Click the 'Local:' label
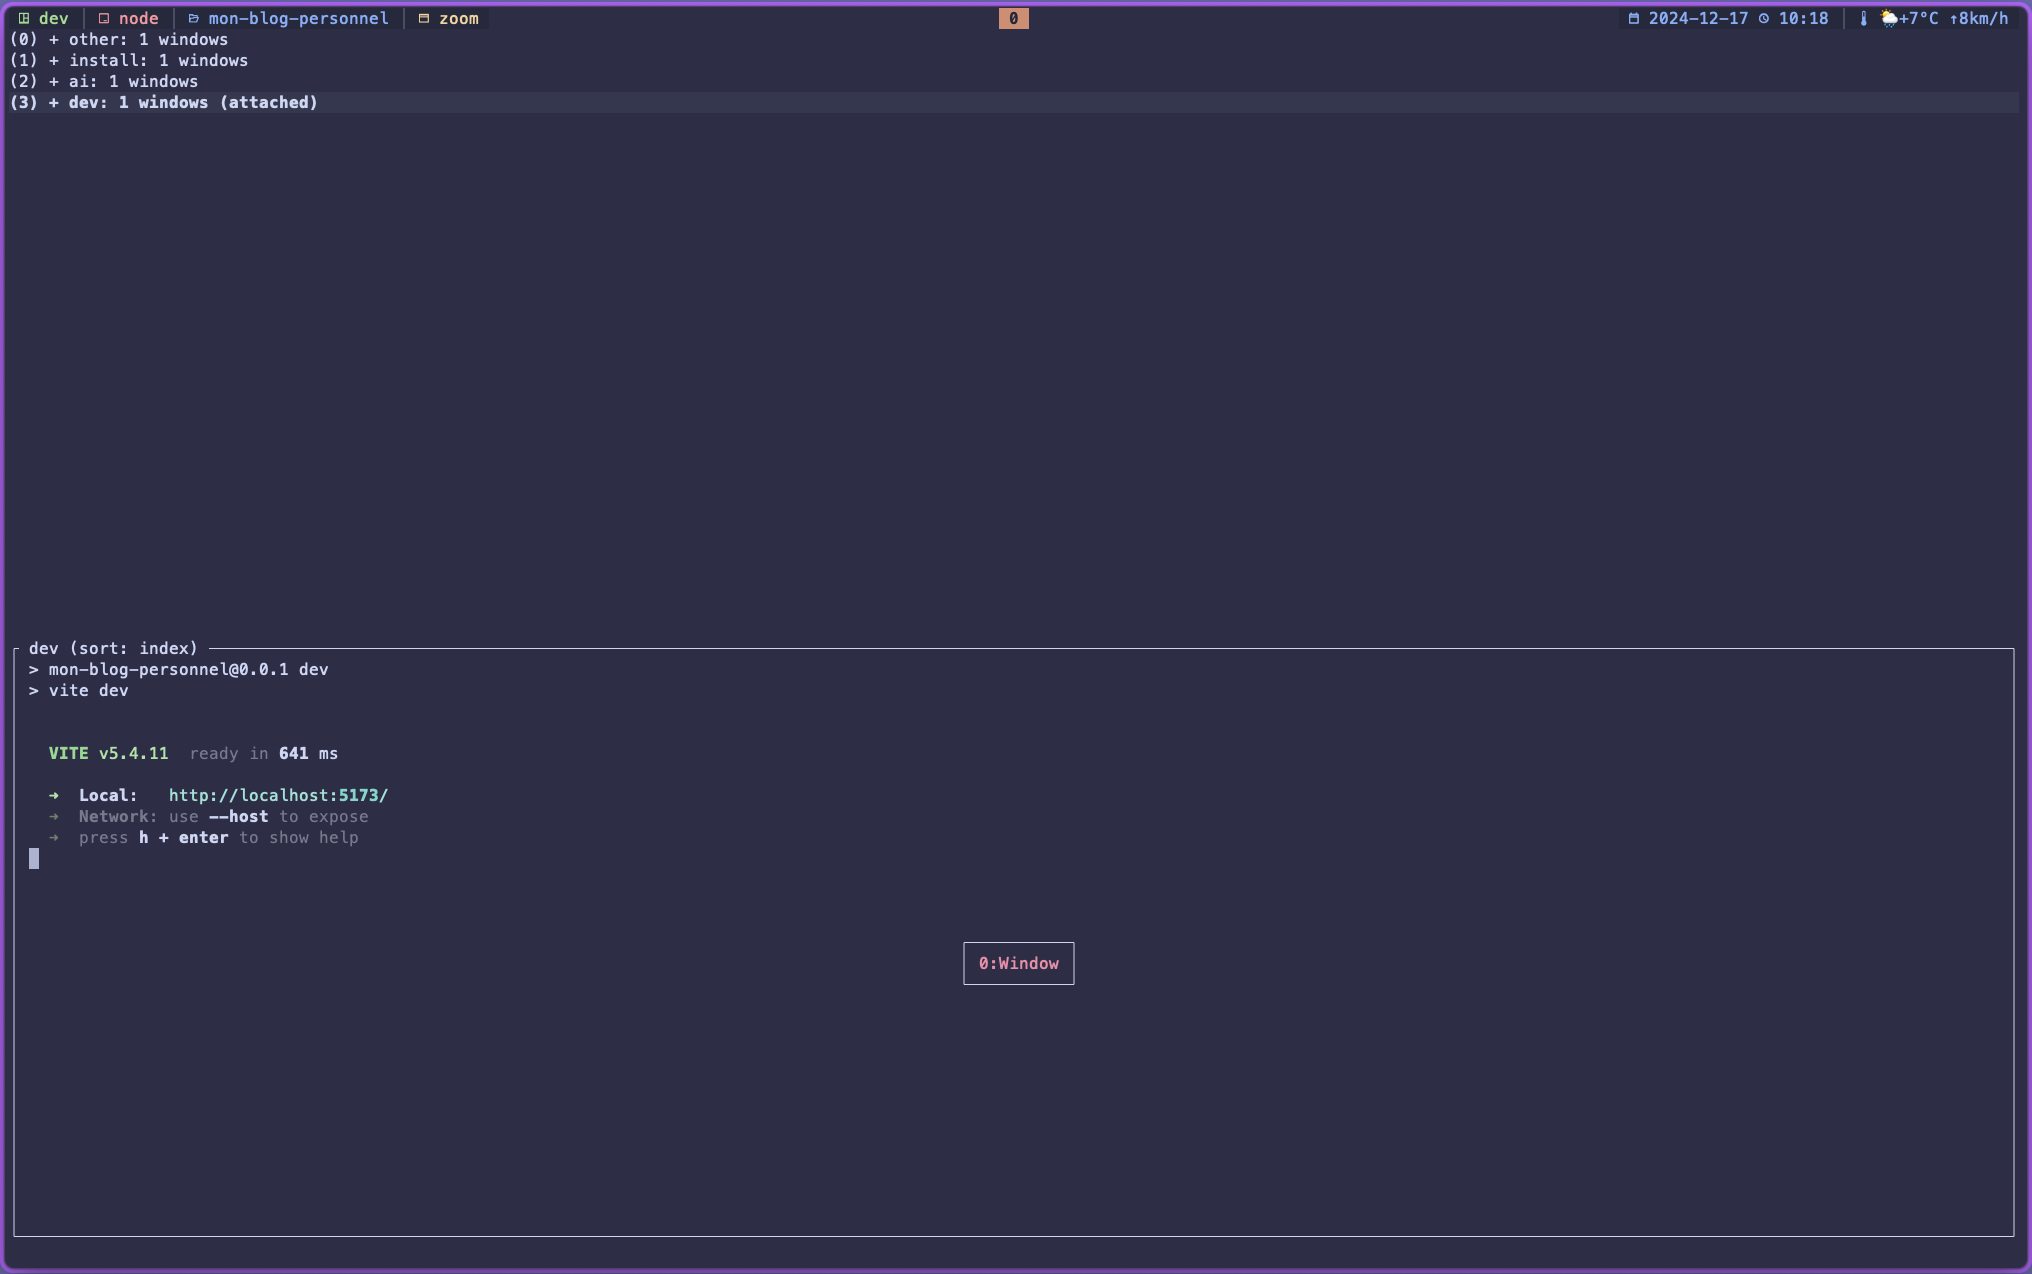The width and height of the screenshot is (2032, 1274). click(108, 795)
